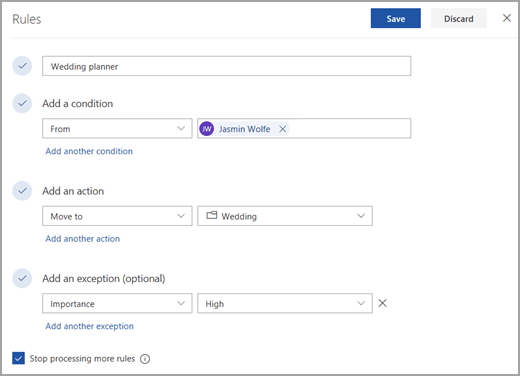Toggle the Stop processing more rules checkbox

tap(18, 358)
